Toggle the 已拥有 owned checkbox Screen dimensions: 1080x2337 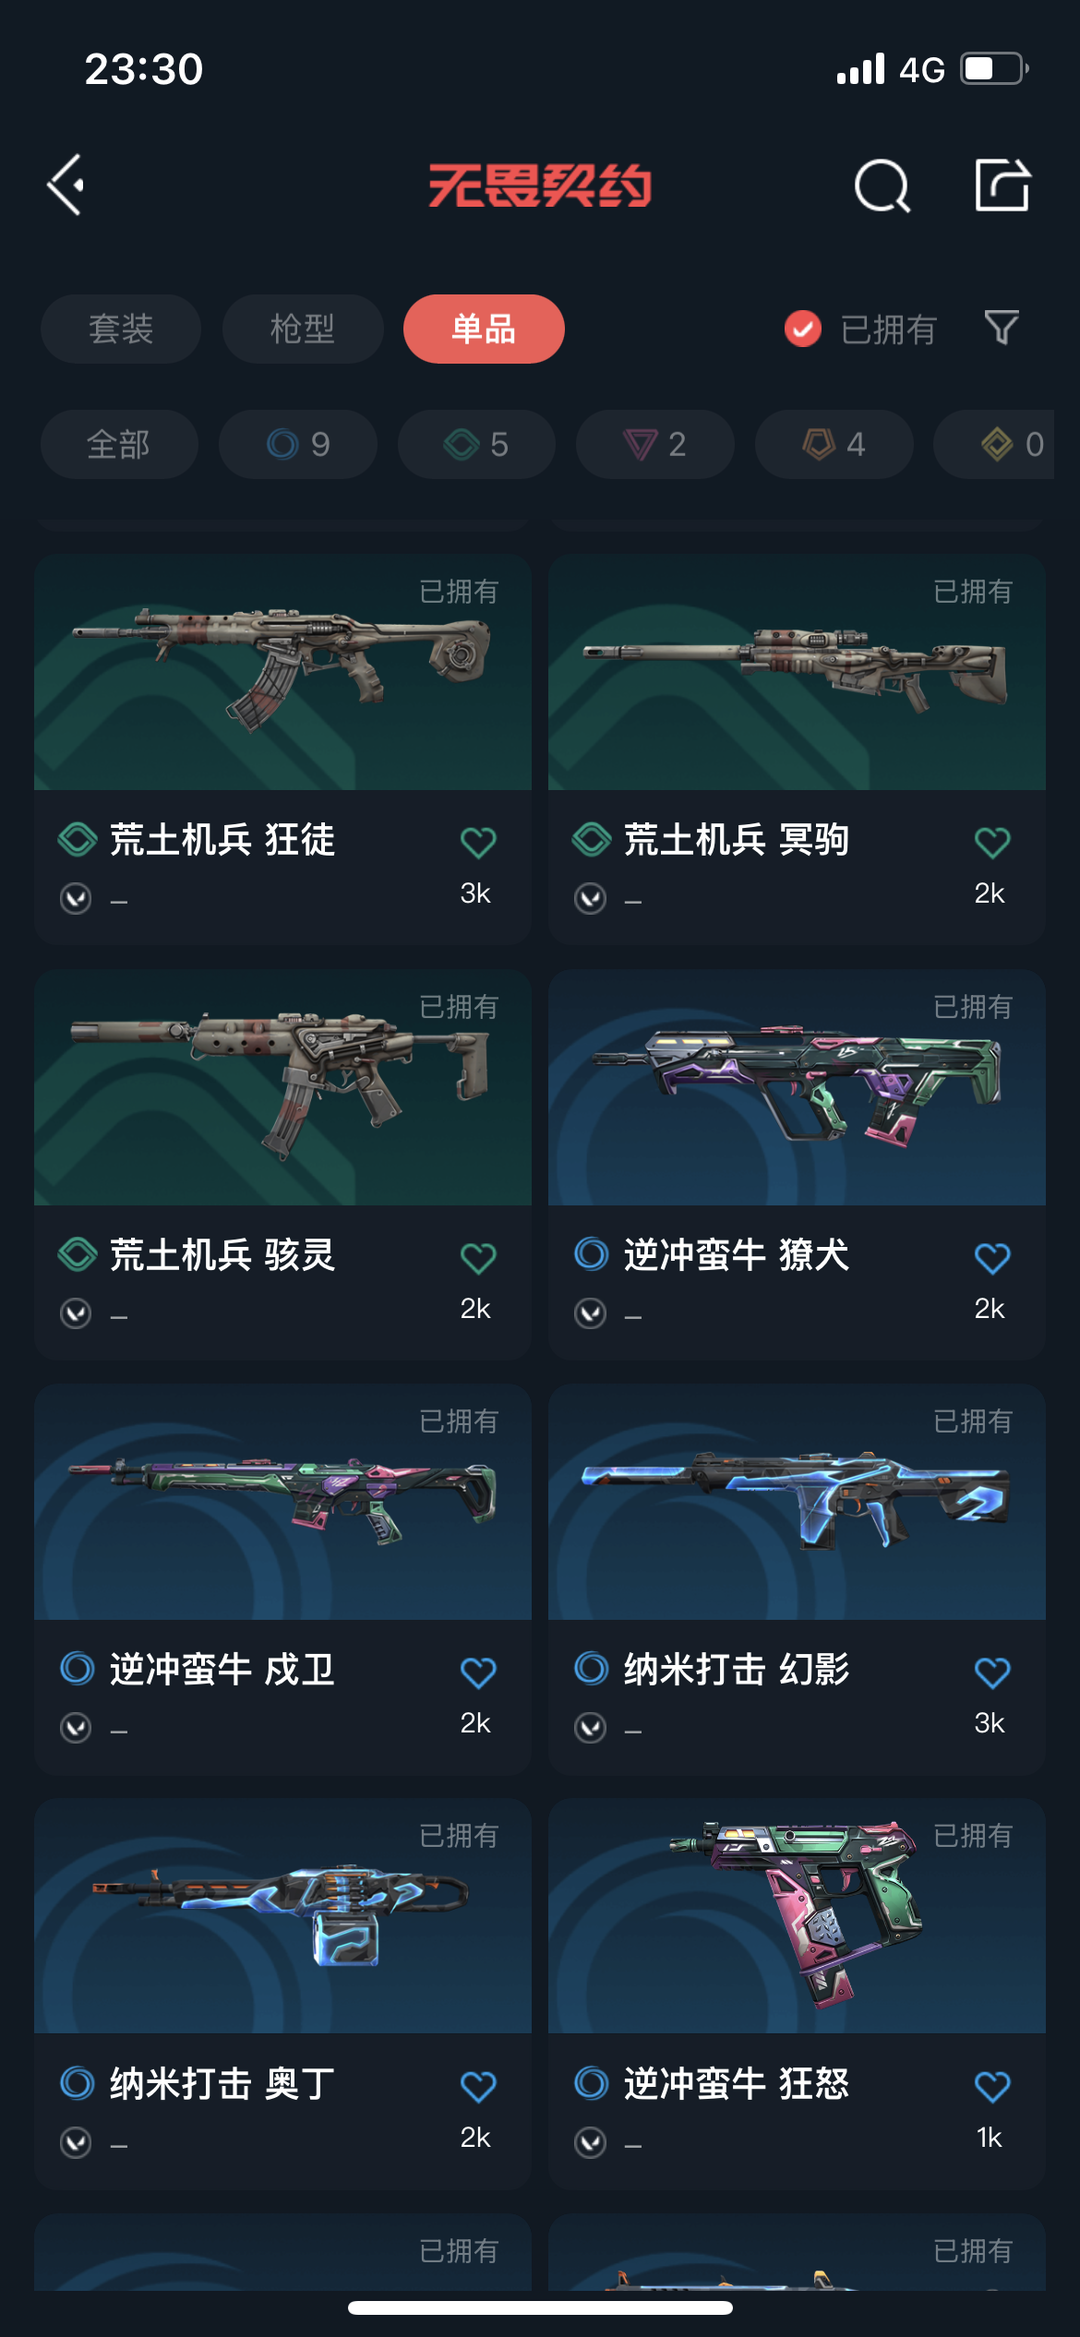pyautogui.click(x=803, y=328)
